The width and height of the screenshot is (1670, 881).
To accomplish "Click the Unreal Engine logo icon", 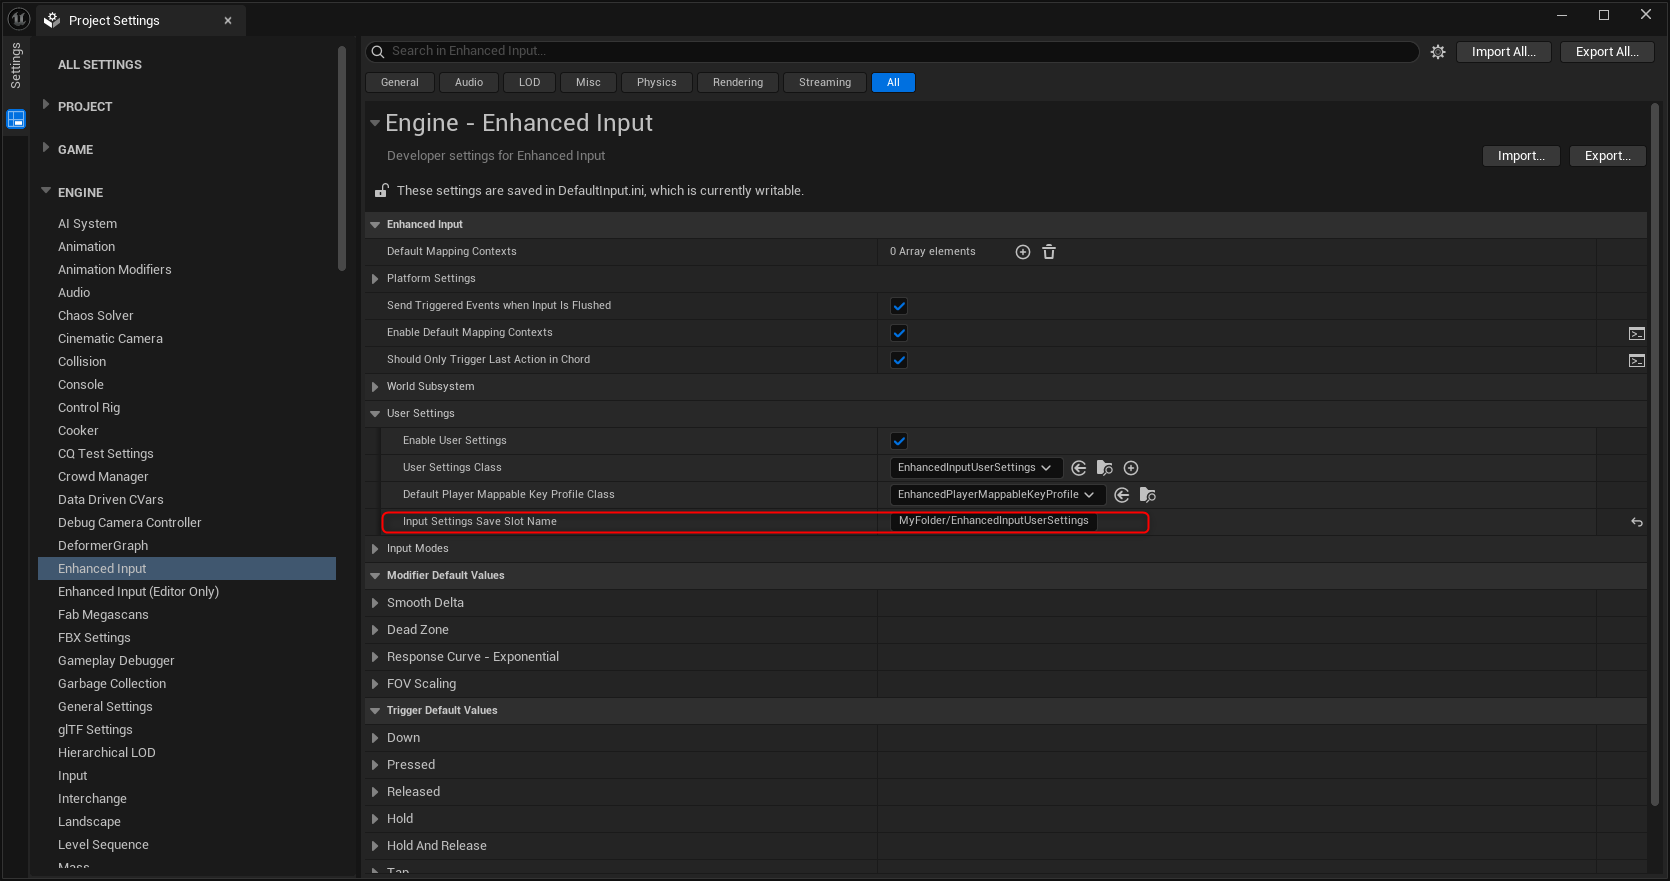I will coord(19,19).
